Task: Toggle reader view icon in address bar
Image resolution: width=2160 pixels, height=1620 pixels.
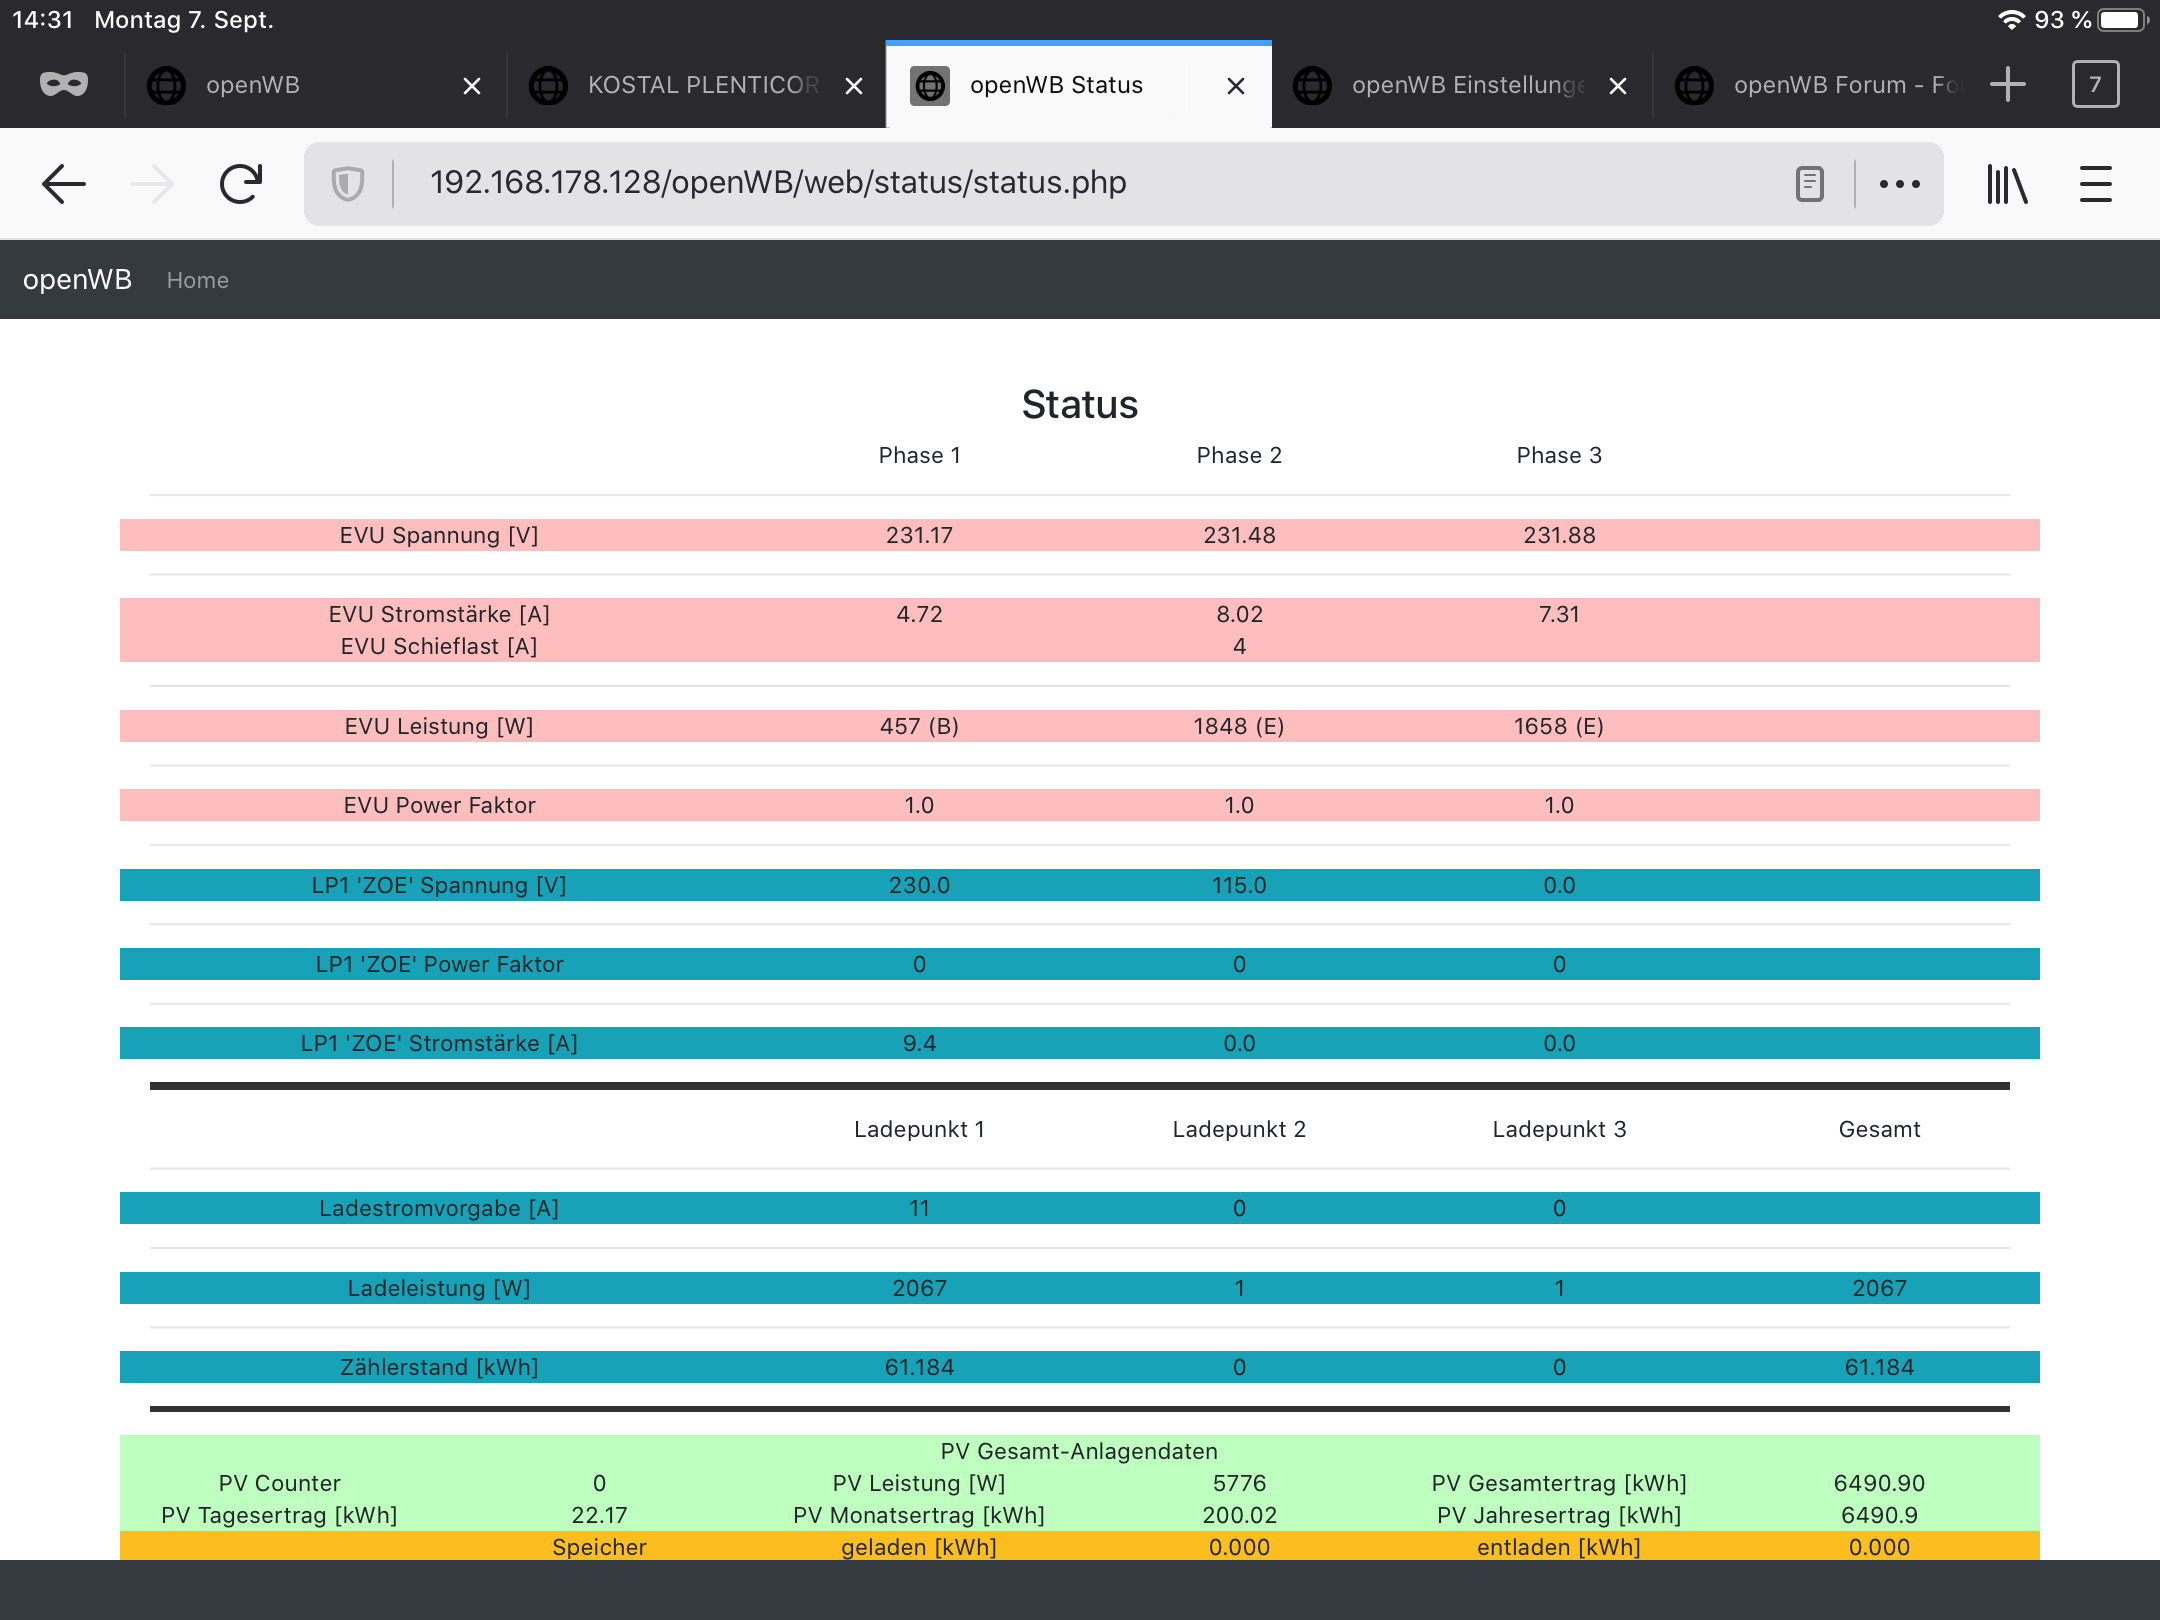Action: tap(1809, 184)
